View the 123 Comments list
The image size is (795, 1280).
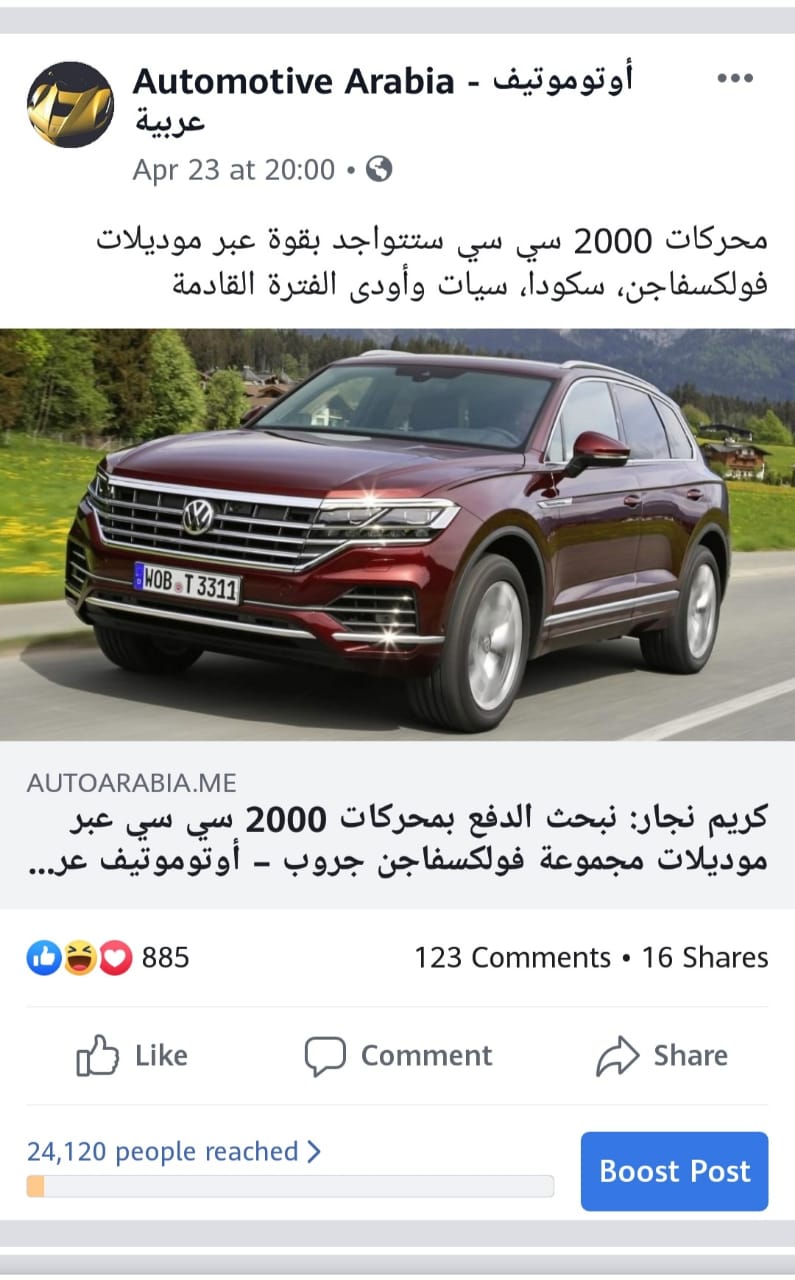pos(512,958)
